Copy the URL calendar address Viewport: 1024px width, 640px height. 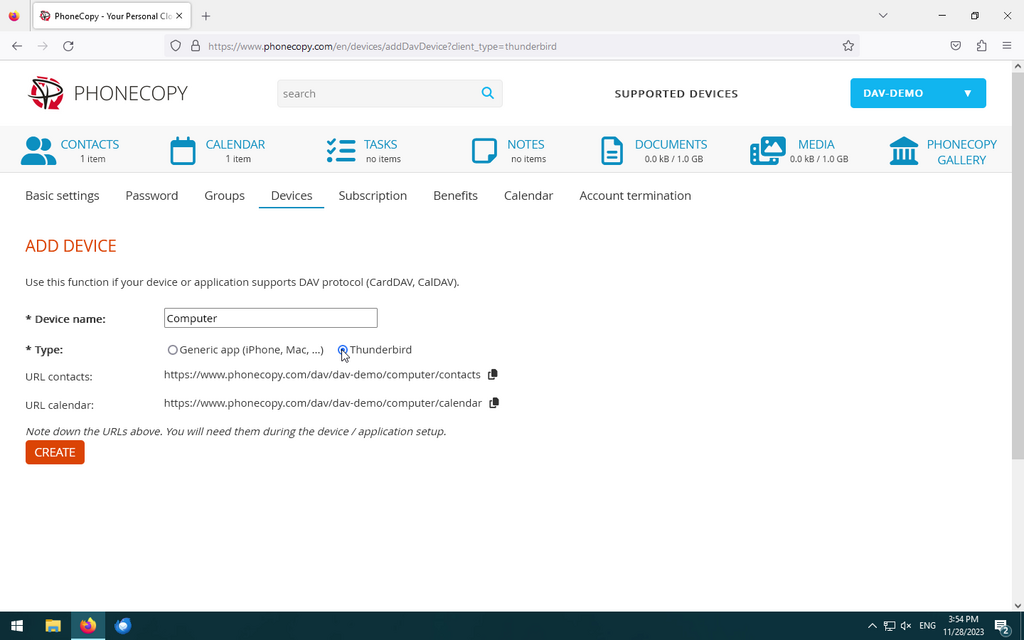(x=494, y=403)
